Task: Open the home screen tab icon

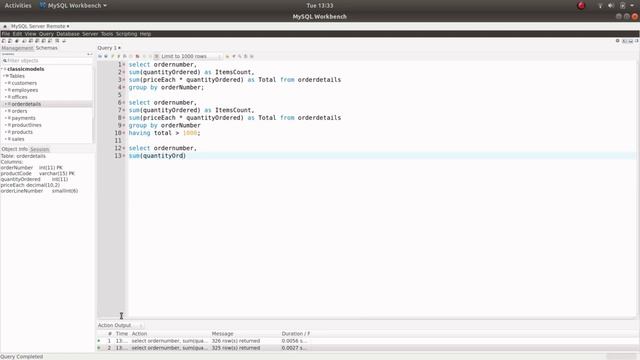Action: click(5, 26)
